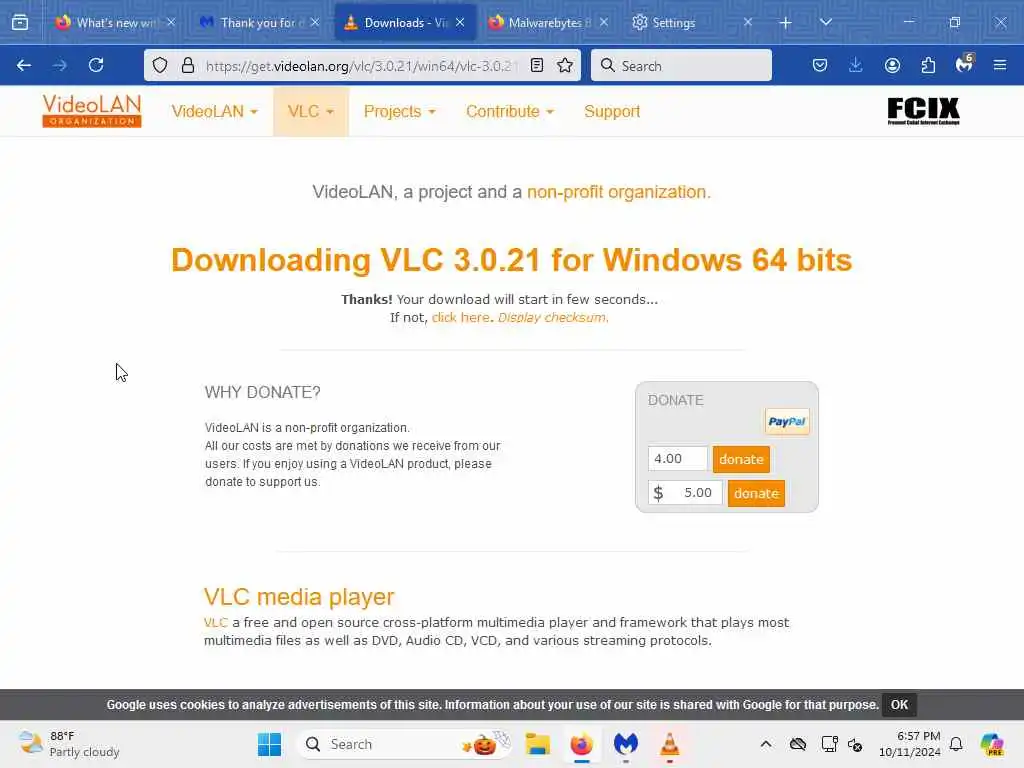1024x768 pixels.
Task: Click the non-profit organization link
Action: [x=618, y=192]
